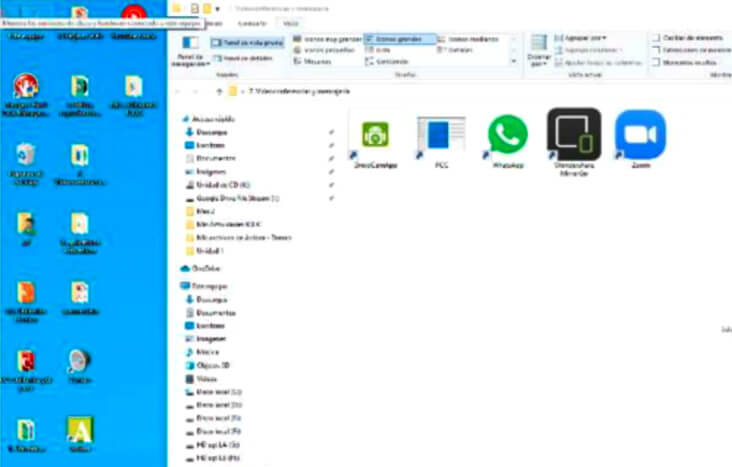Viewport: 732px width, 467px height.
Task: Select the speaker icon on the desktop
Action: pos(79,366)
